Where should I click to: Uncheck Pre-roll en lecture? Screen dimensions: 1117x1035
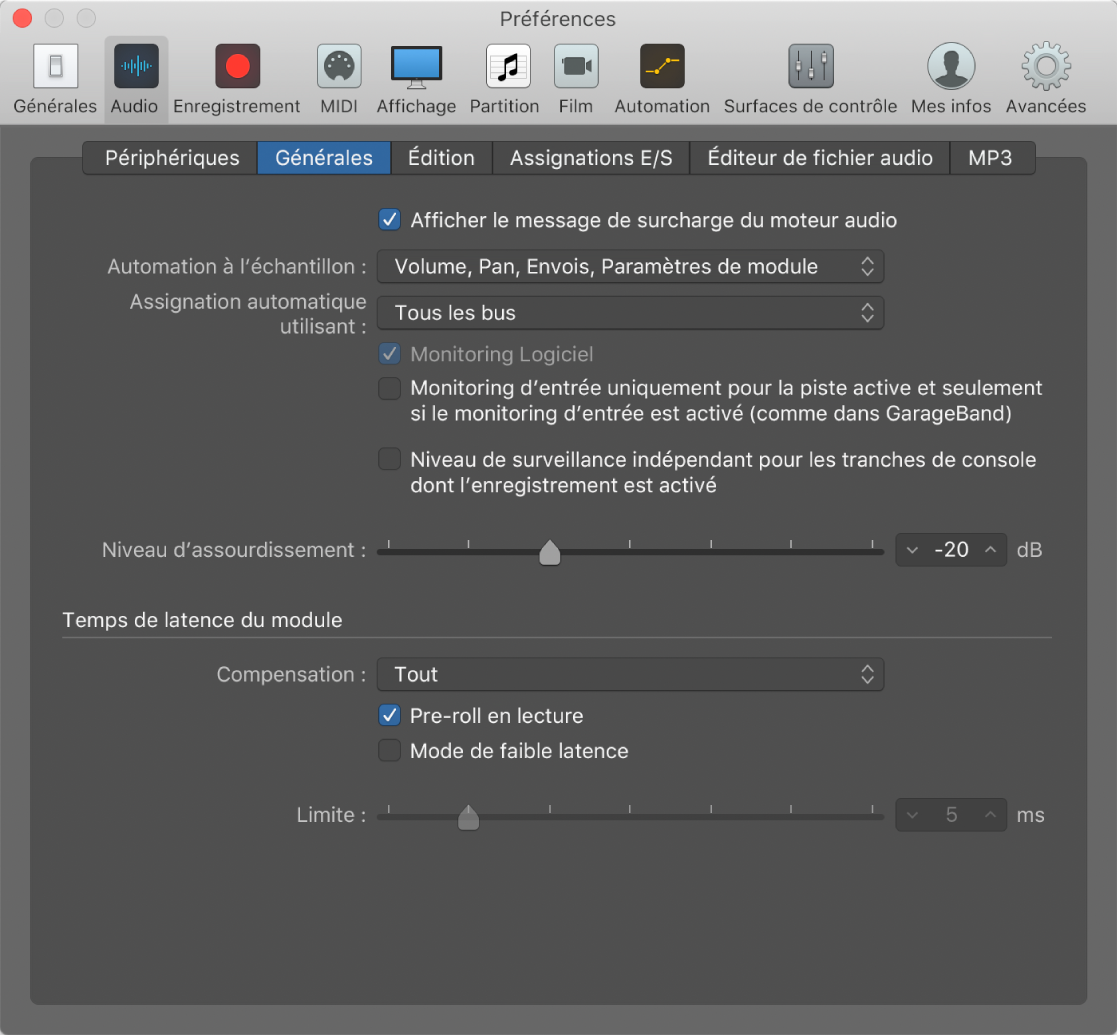[x=389, y=716]
